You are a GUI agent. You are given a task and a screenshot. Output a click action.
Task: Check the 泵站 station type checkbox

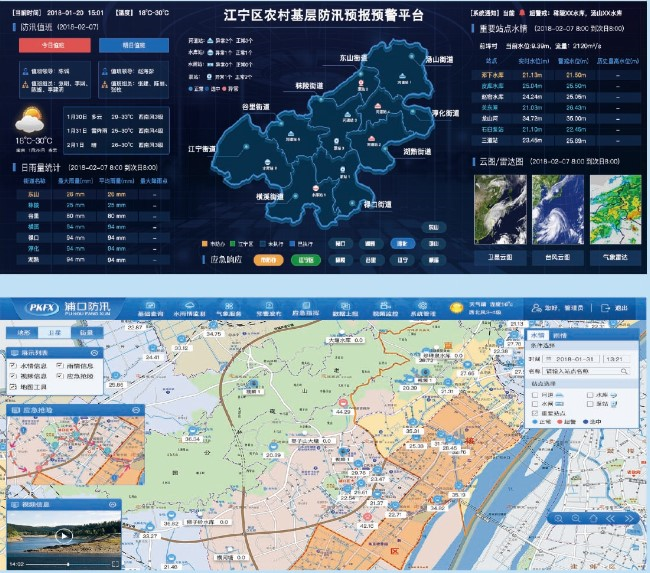point(590,404)
